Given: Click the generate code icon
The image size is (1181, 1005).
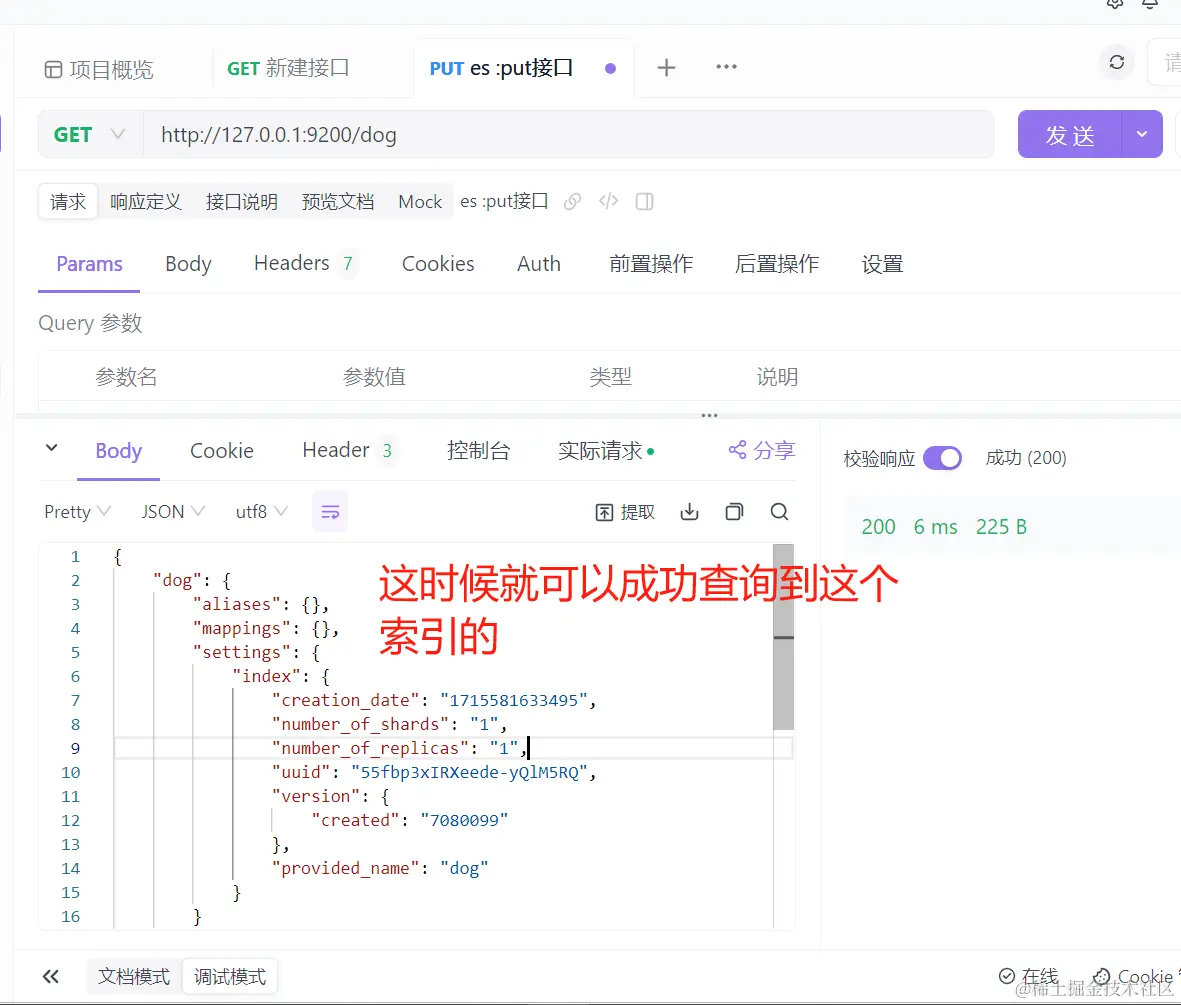Looking at the screenshot, I should click(609, 201).
